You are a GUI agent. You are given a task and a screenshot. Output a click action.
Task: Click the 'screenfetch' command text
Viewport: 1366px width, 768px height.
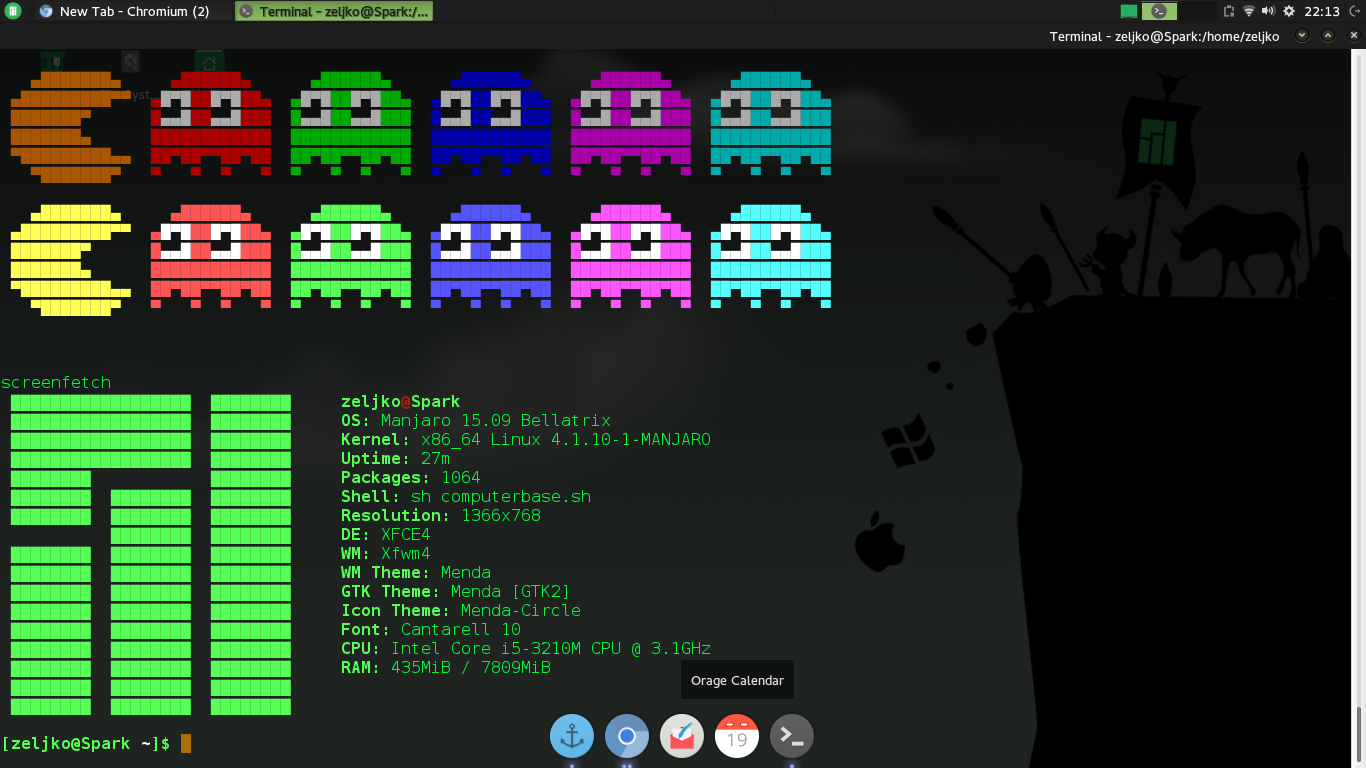56,383
